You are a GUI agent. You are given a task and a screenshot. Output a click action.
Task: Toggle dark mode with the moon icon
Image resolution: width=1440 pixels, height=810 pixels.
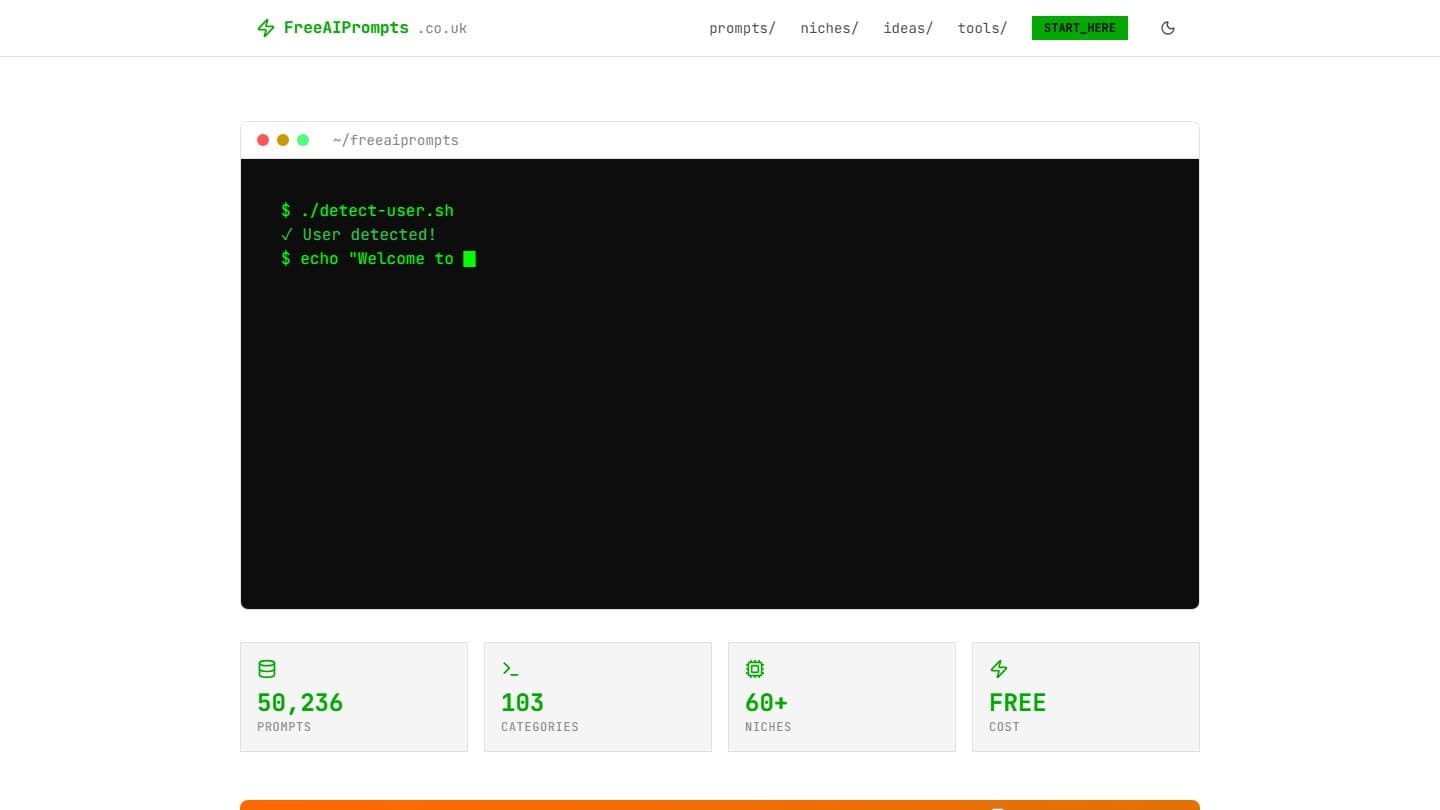pos(1168,28)
